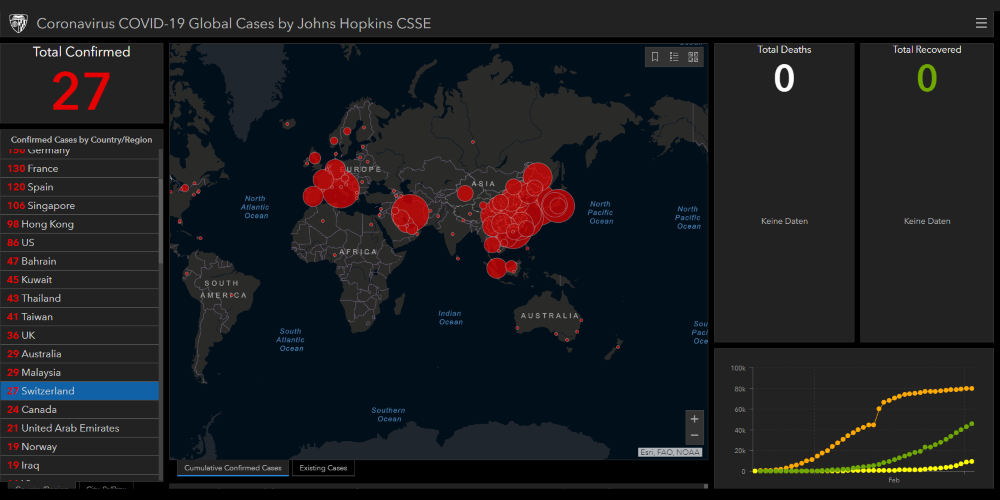
Task: Zoom in on the map with plus
Action: (x=695, y=419)
